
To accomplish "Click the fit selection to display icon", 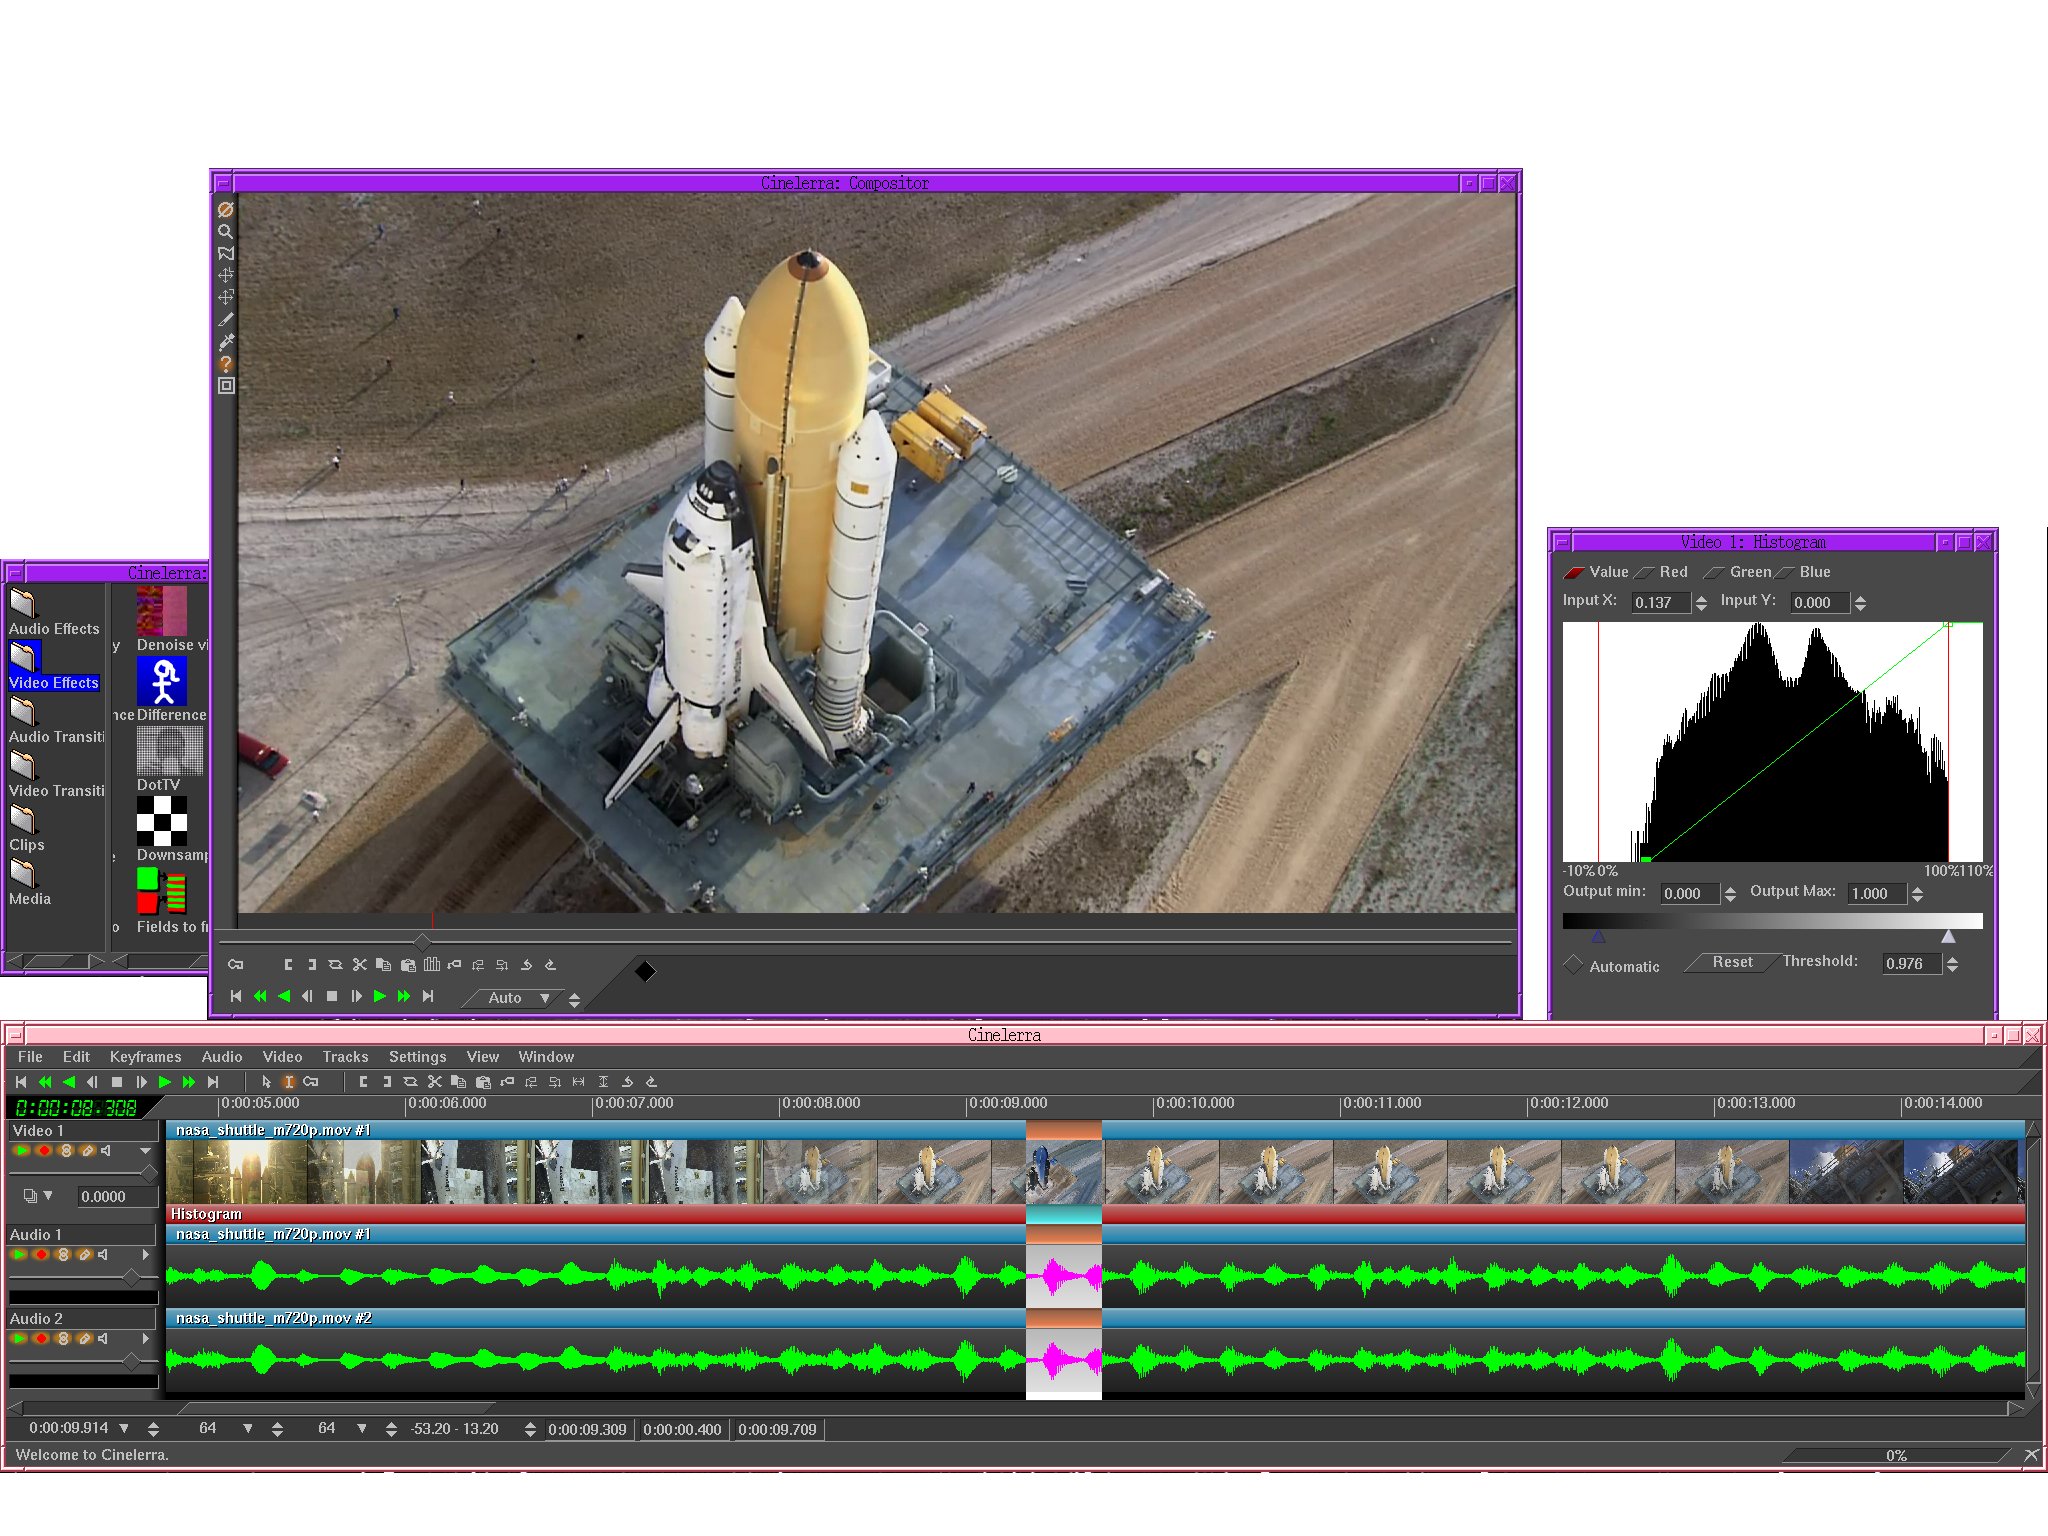I will pyautogui.click(x=578, y=1082).
